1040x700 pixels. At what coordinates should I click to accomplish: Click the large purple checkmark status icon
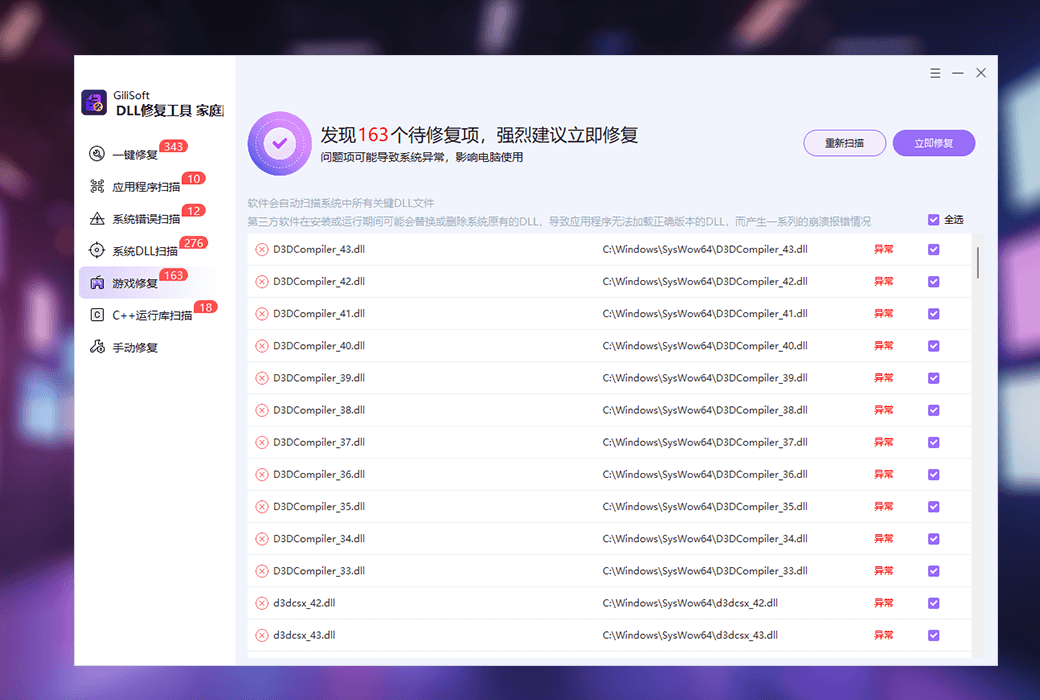[x=280, y=143]
